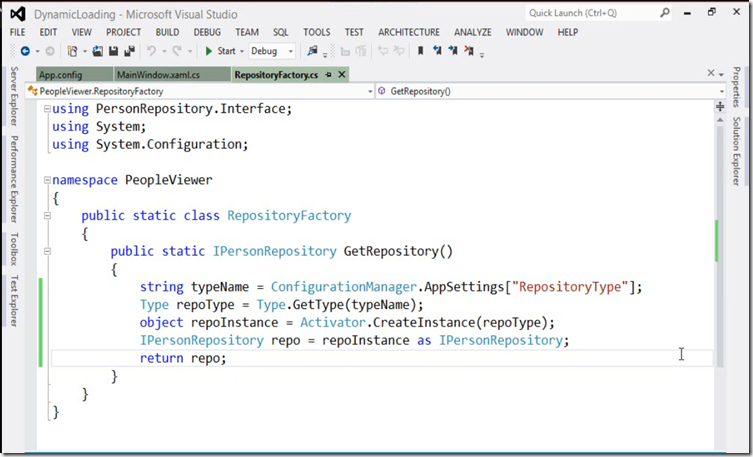This screenshot has width=753, height=457.
Task: Open the document tab list dropdown arrow
Action: click(721, 74)
